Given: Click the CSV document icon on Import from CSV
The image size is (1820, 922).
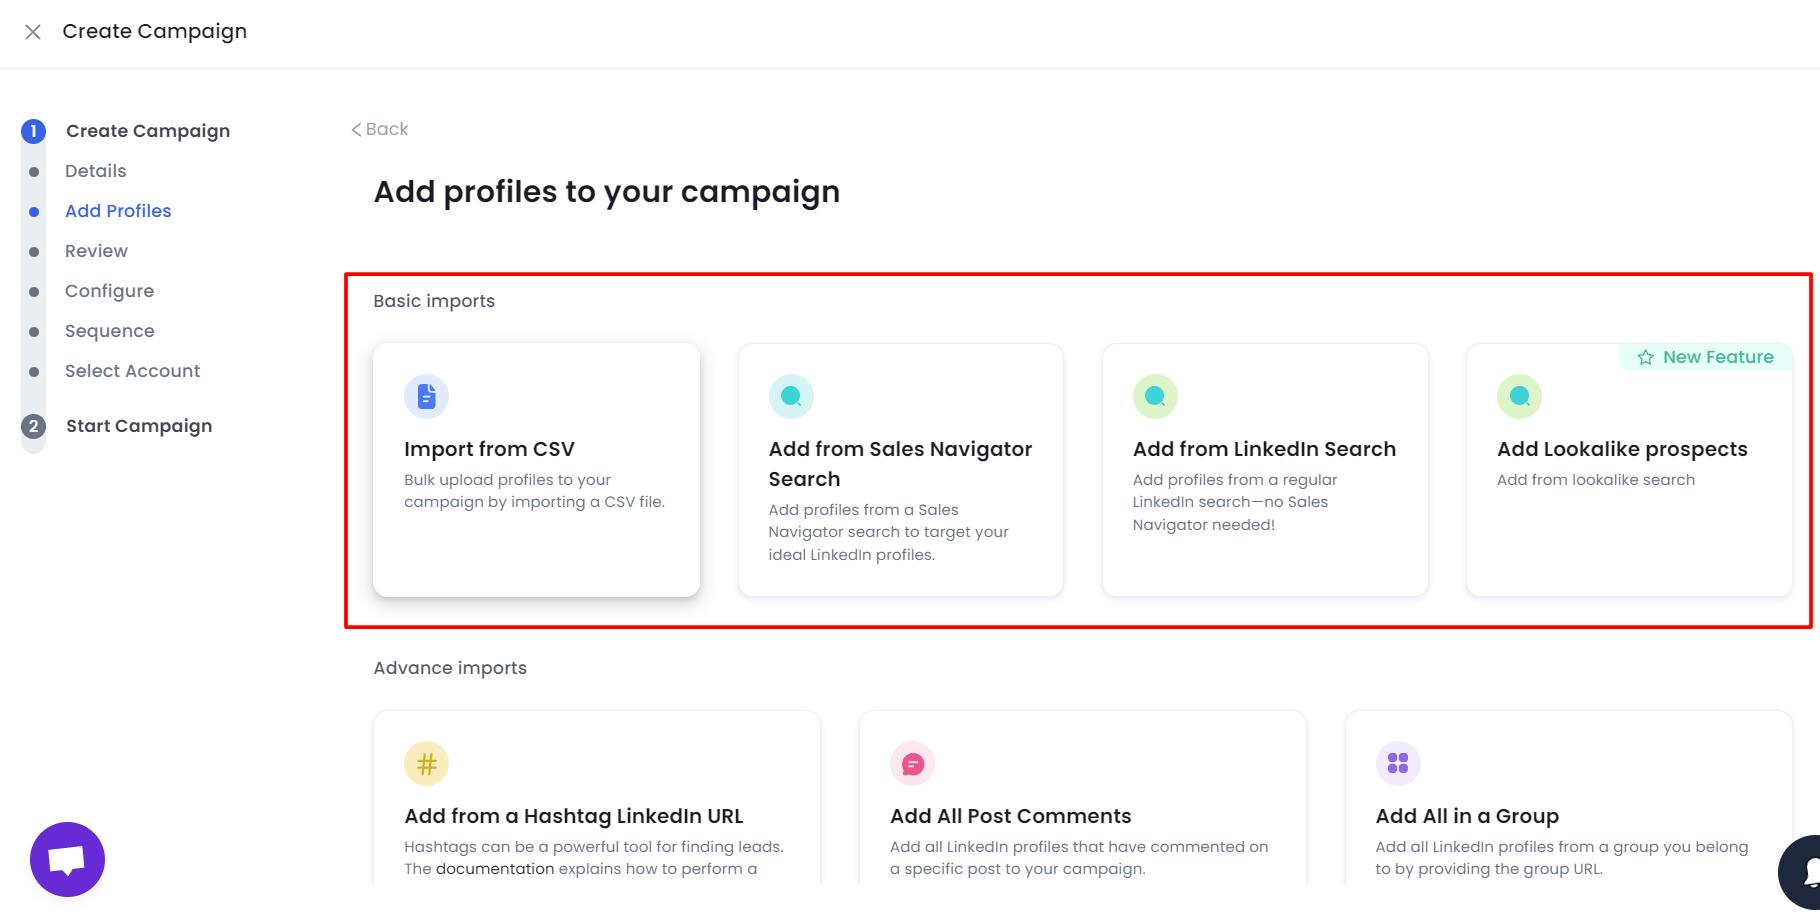Looking at the screenshot, I should [427, 396].
